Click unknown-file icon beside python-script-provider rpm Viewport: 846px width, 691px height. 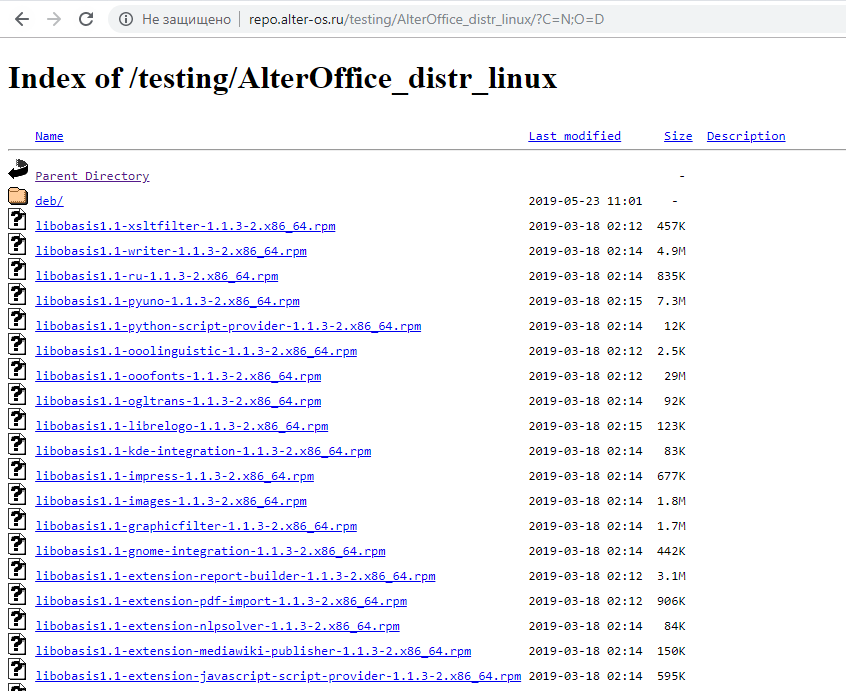click(17, 319)
